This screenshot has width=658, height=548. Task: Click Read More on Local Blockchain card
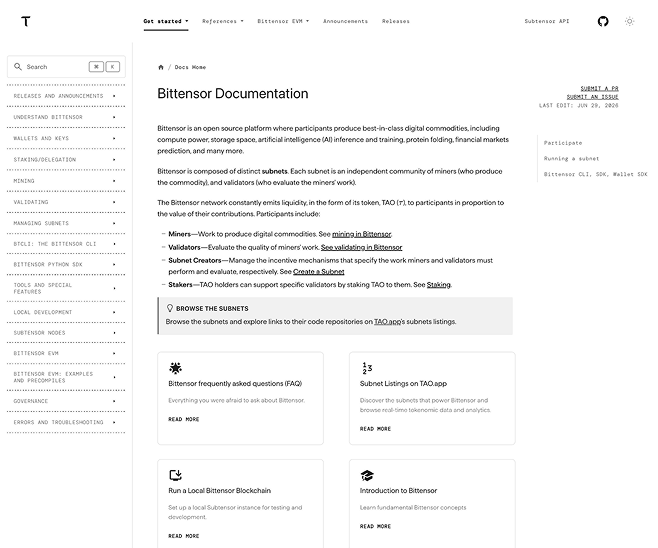pyautogui.click(x=184, y=536)
